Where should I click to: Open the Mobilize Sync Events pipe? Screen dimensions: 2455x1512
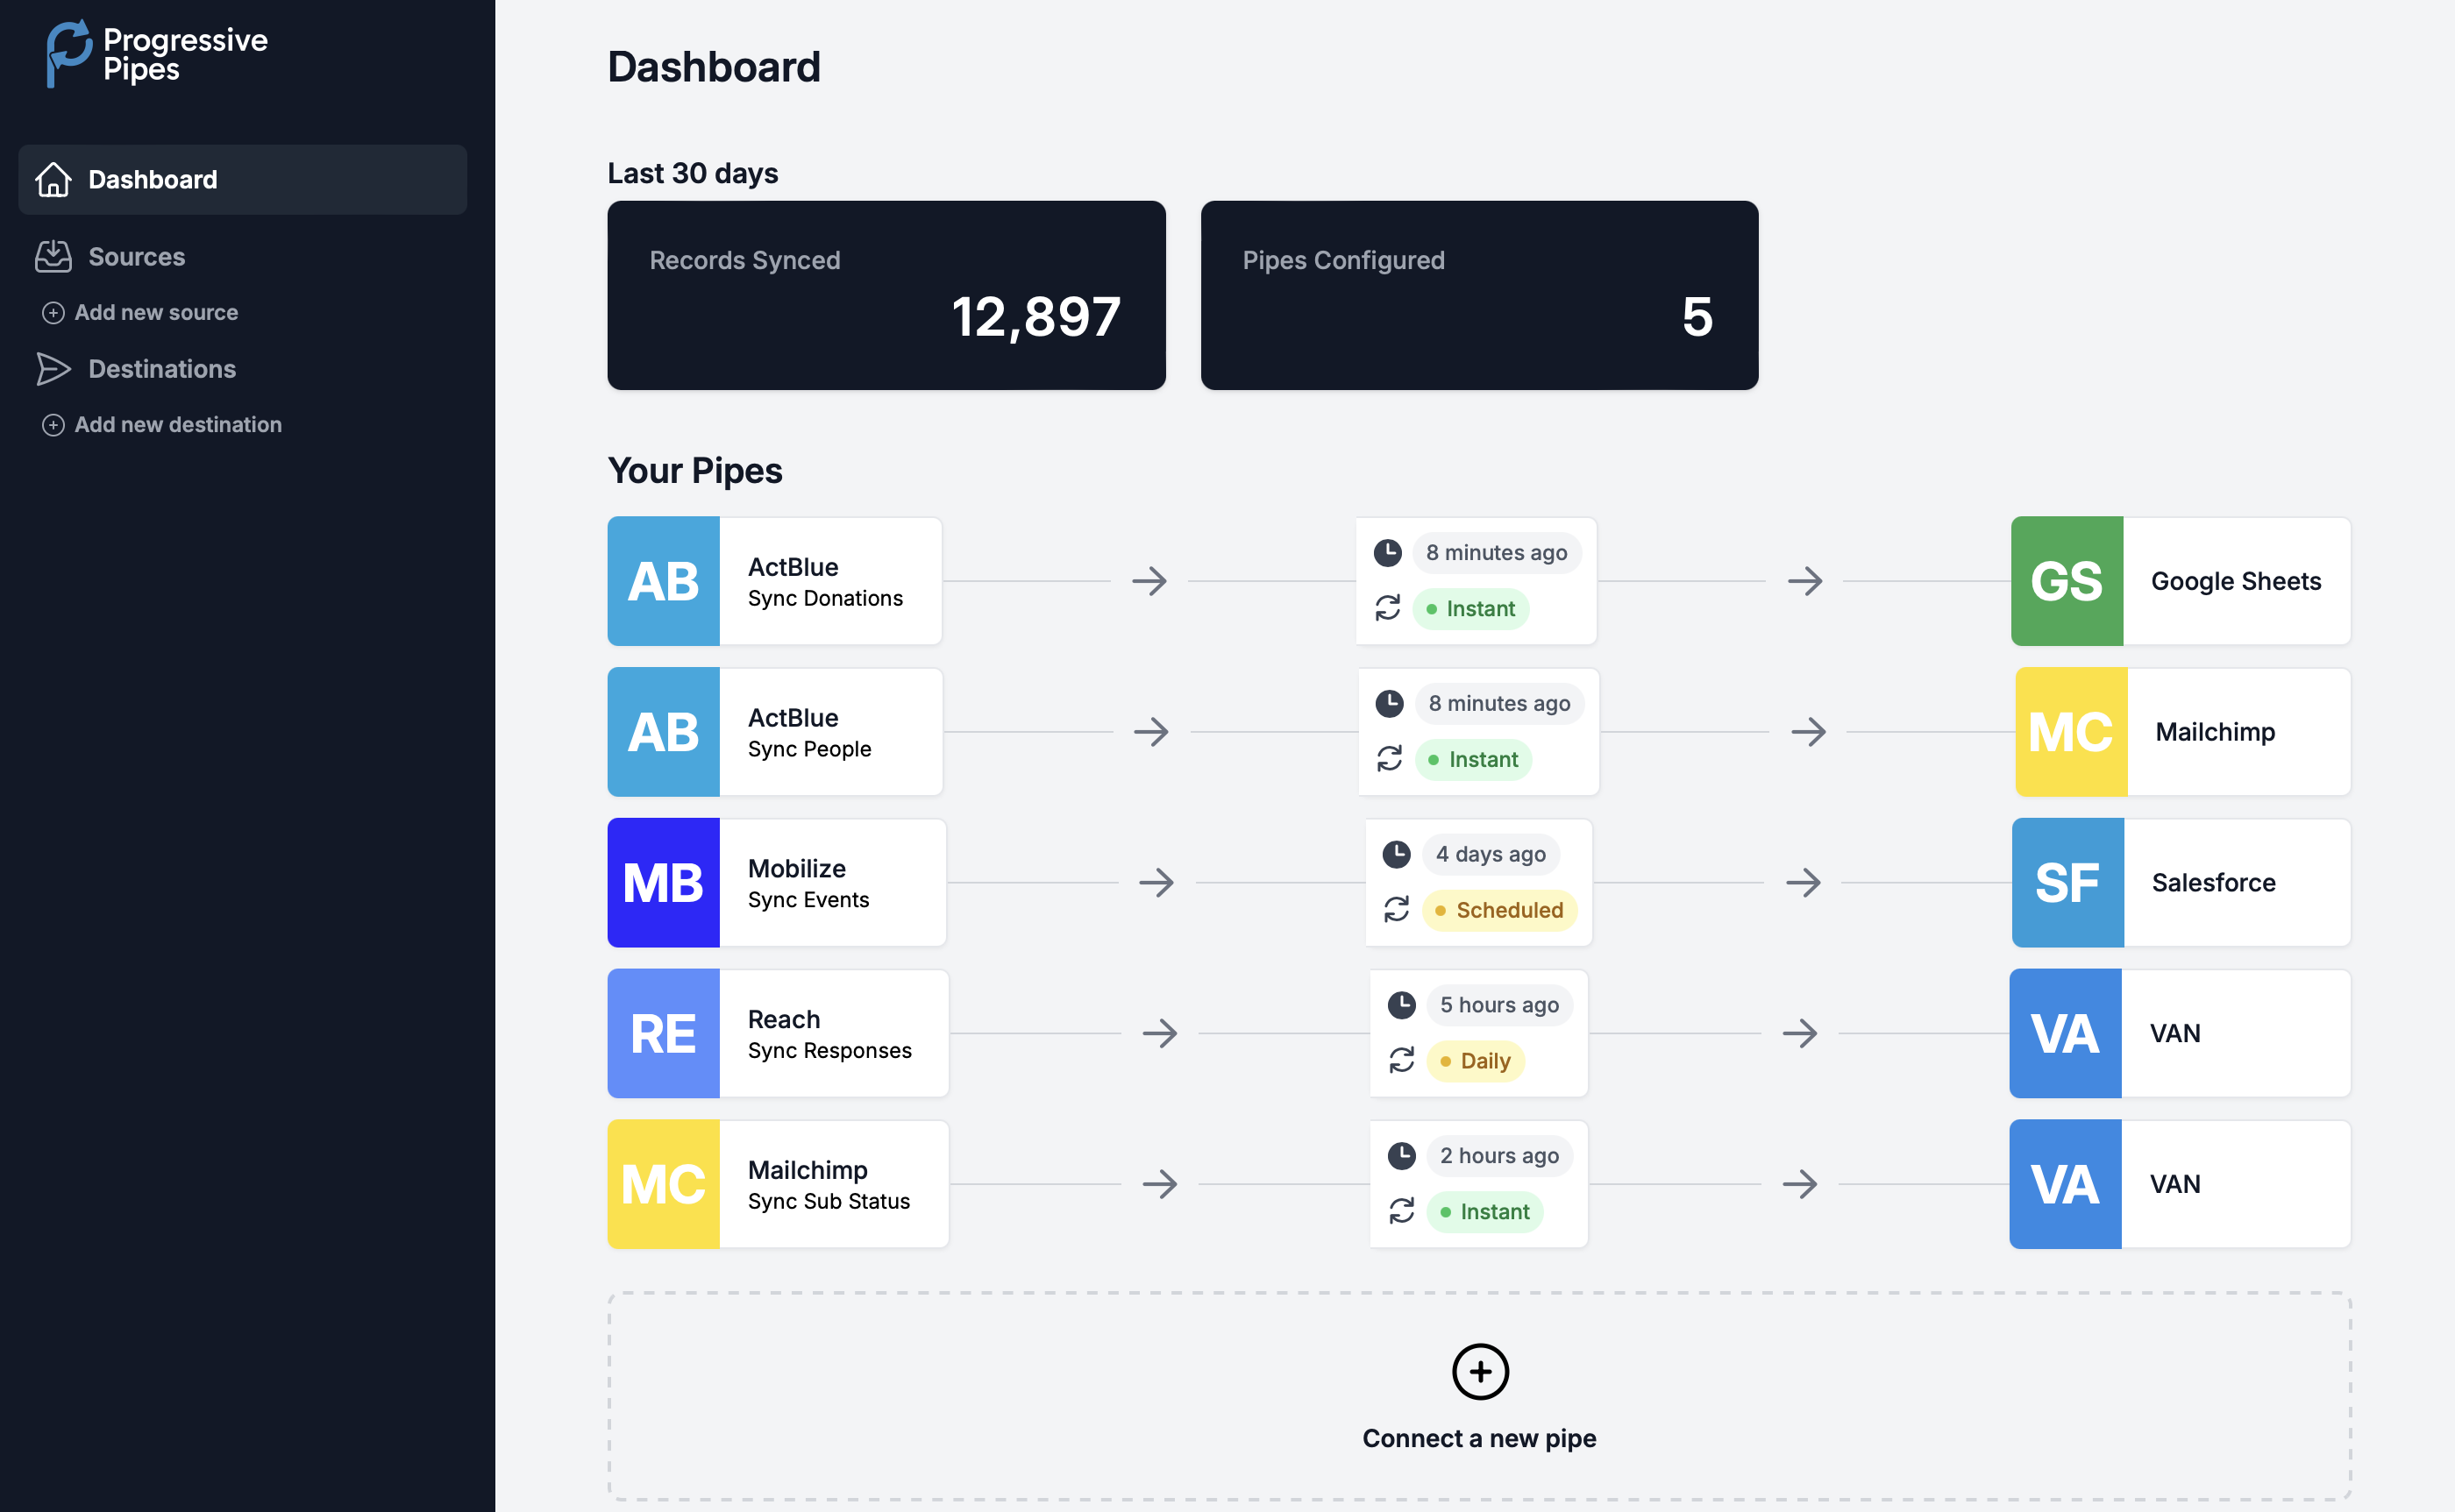tap(777, 883)
